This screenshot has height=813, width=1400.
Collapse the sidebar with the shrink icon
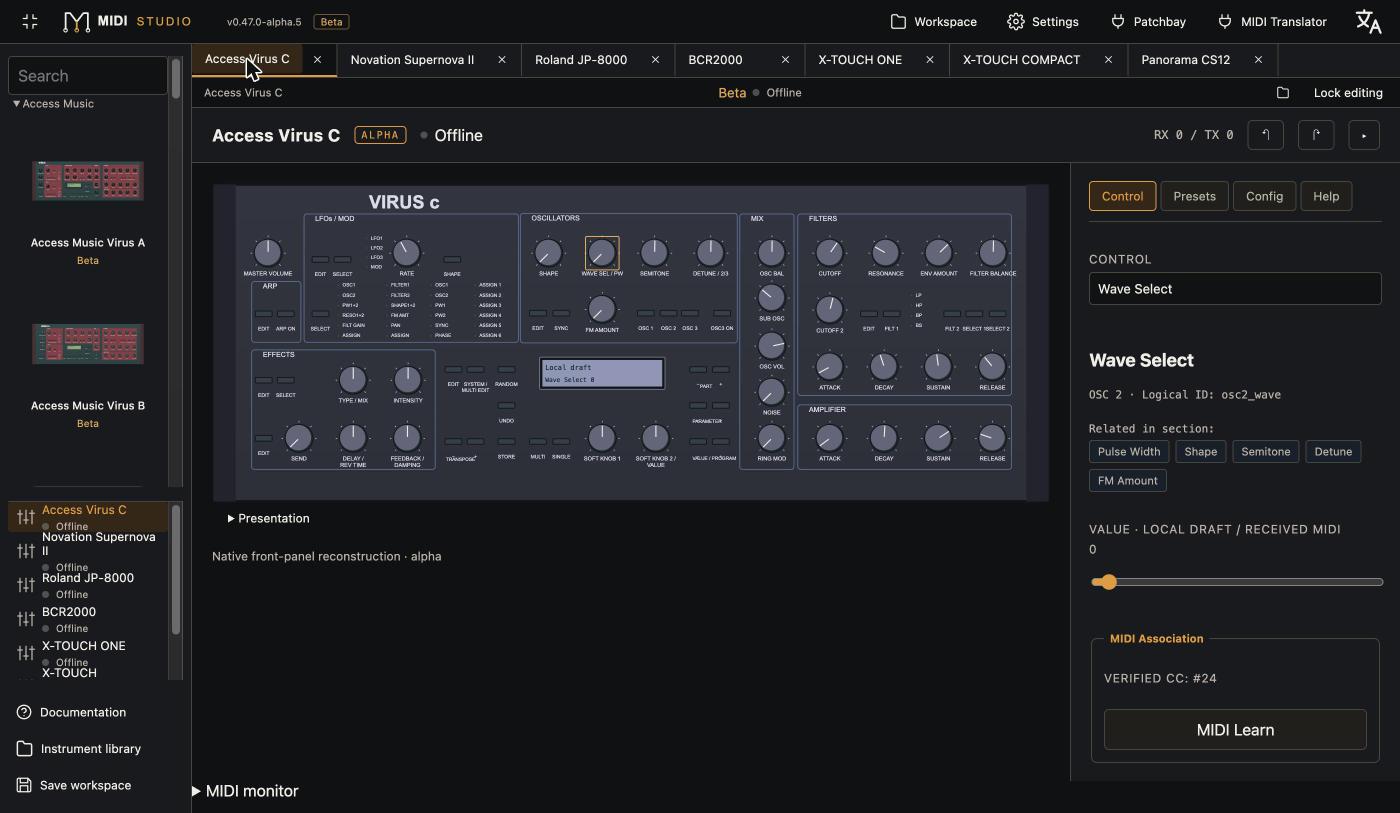tap(30, 21)
